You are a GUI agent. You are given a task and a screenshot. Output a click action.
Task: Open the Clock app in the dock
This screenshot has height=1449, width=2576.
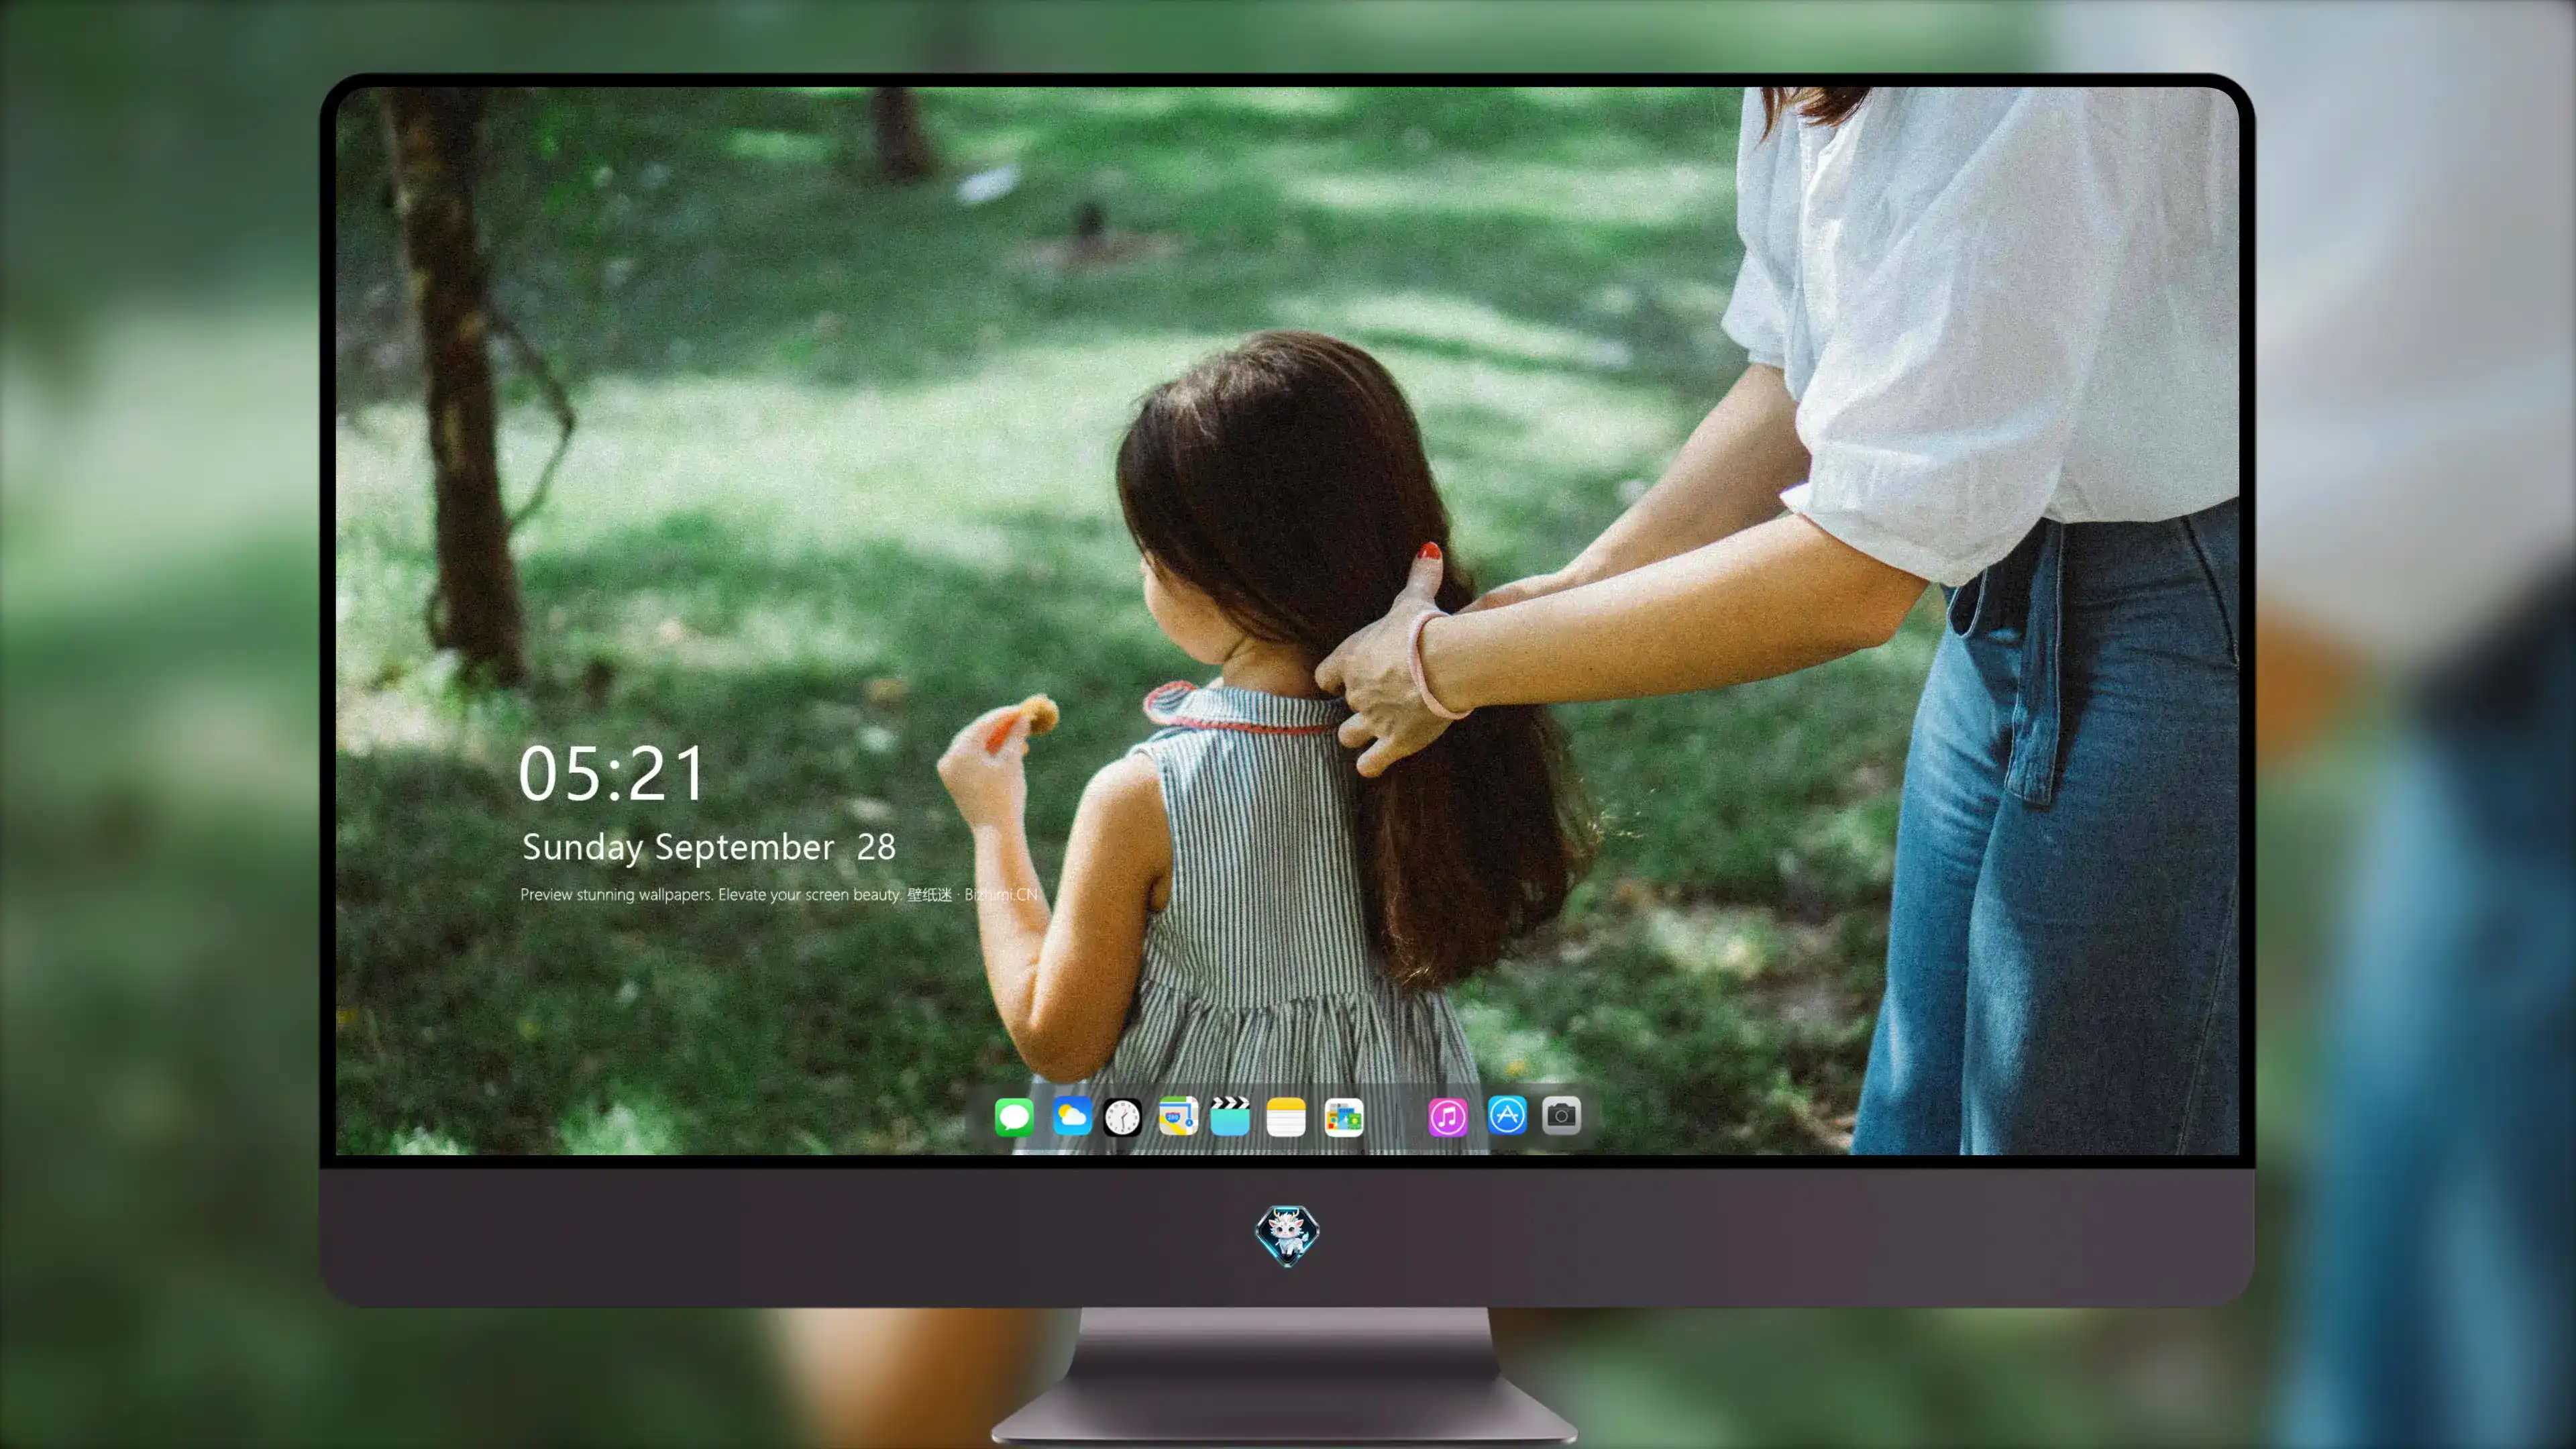(1122, 1117)
